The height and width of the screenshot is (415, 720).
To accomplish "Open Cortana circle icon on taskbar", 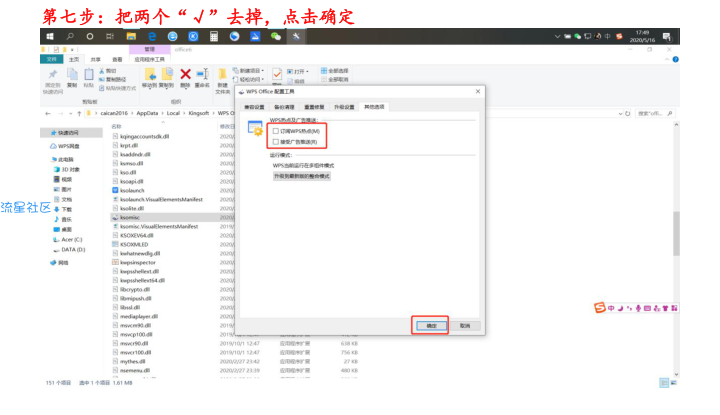I will 90,36.
